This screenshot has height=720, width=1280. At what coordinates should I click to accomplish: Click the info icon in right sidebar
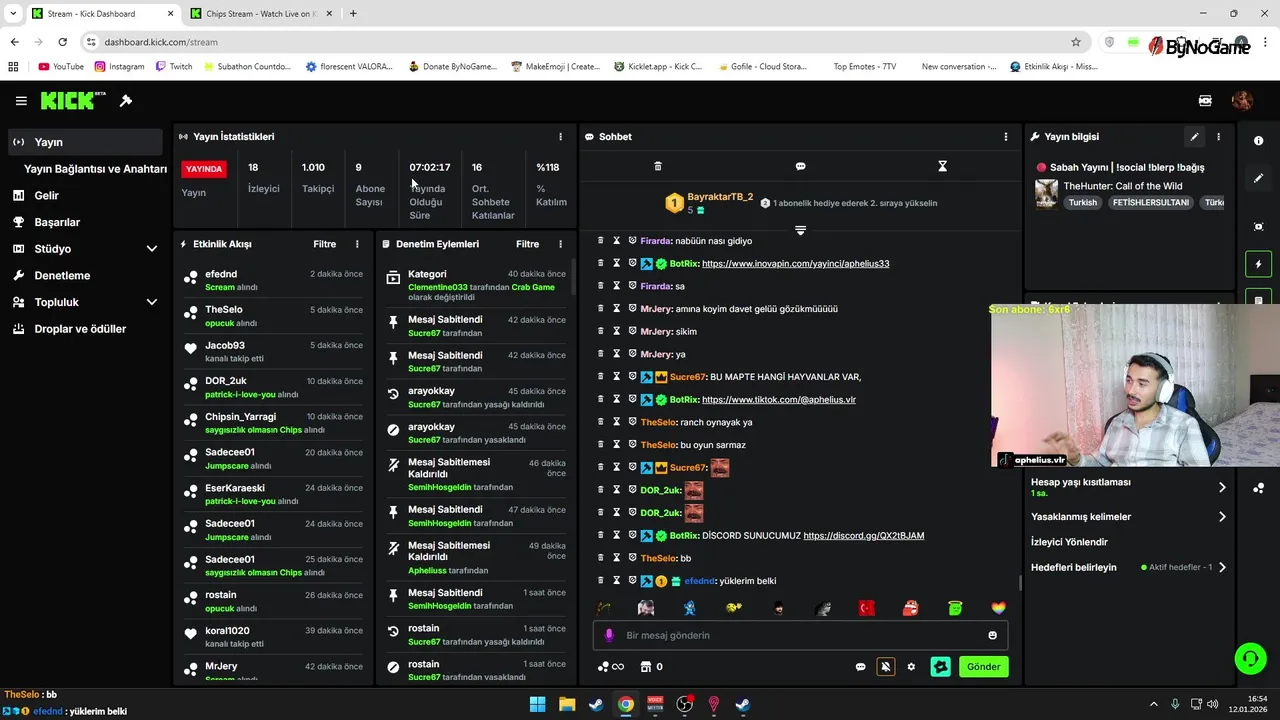1258,141
